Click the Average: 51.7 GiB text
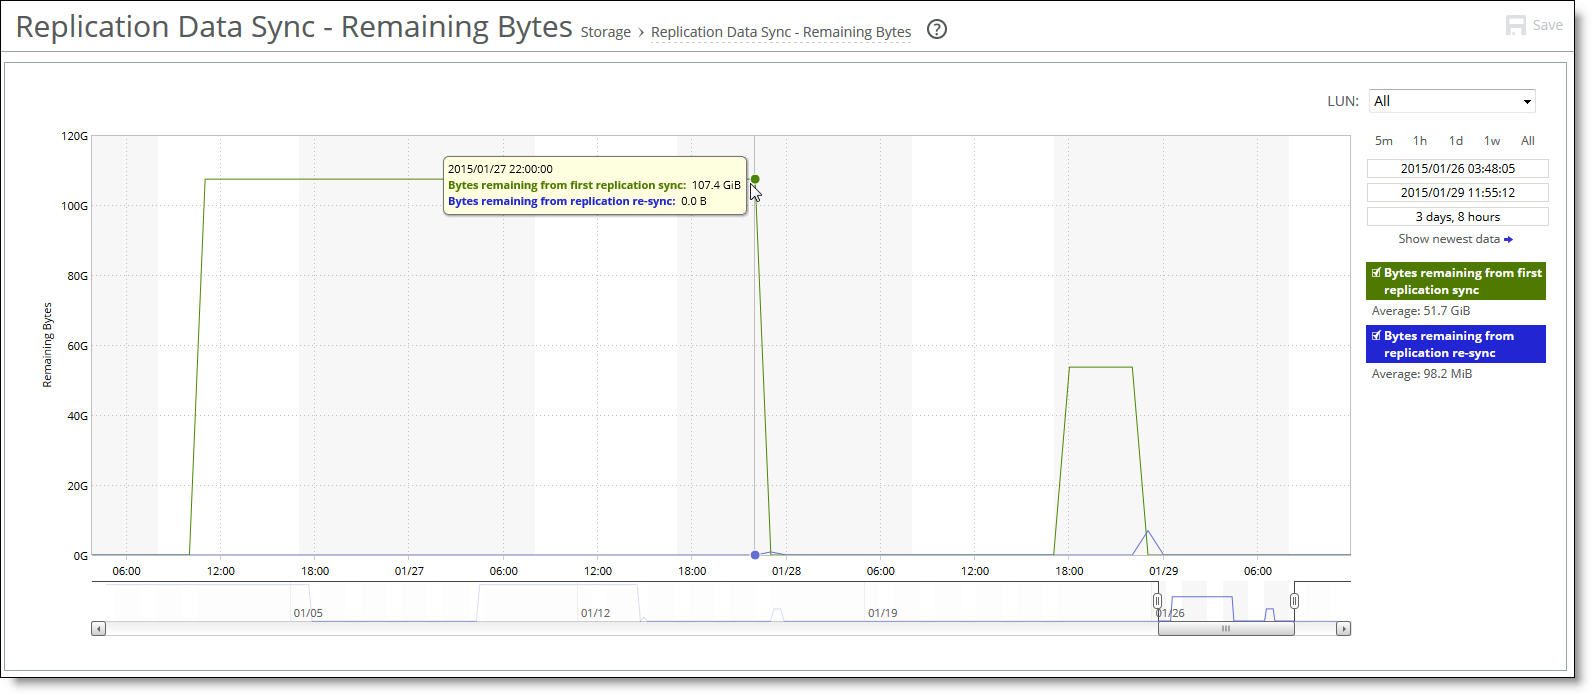The height and width of the screenshot is (694, 1591). [x=1420, y=311]
